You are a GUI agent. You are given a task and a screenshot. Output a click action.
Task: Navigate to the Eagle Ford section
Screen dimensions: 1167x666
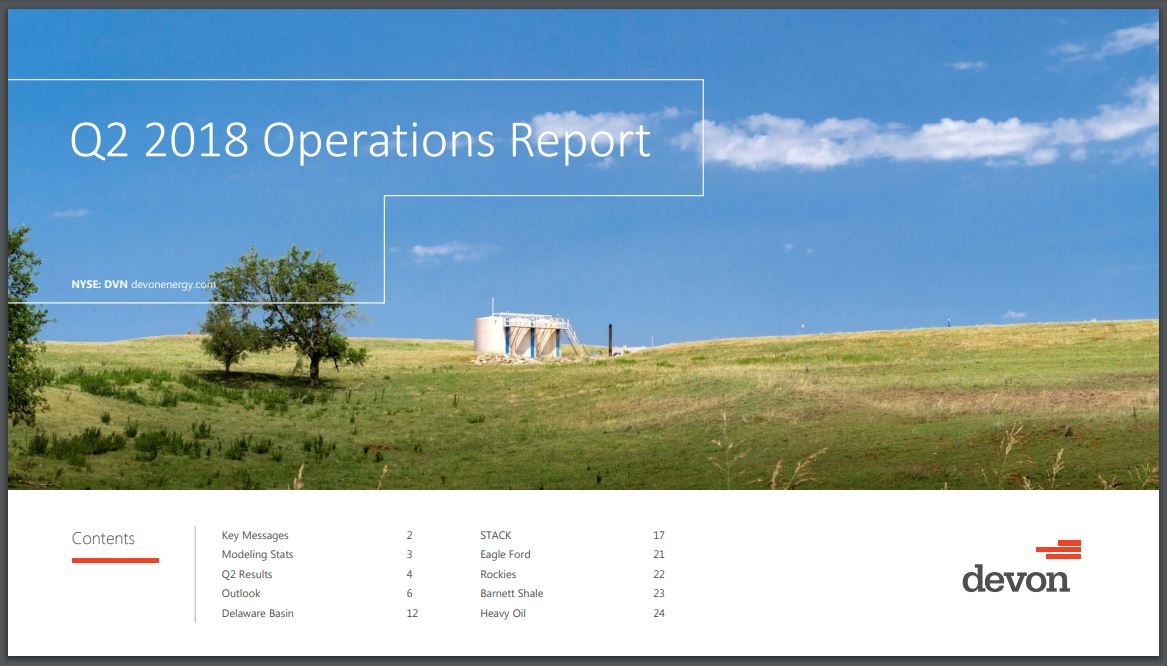505,554
